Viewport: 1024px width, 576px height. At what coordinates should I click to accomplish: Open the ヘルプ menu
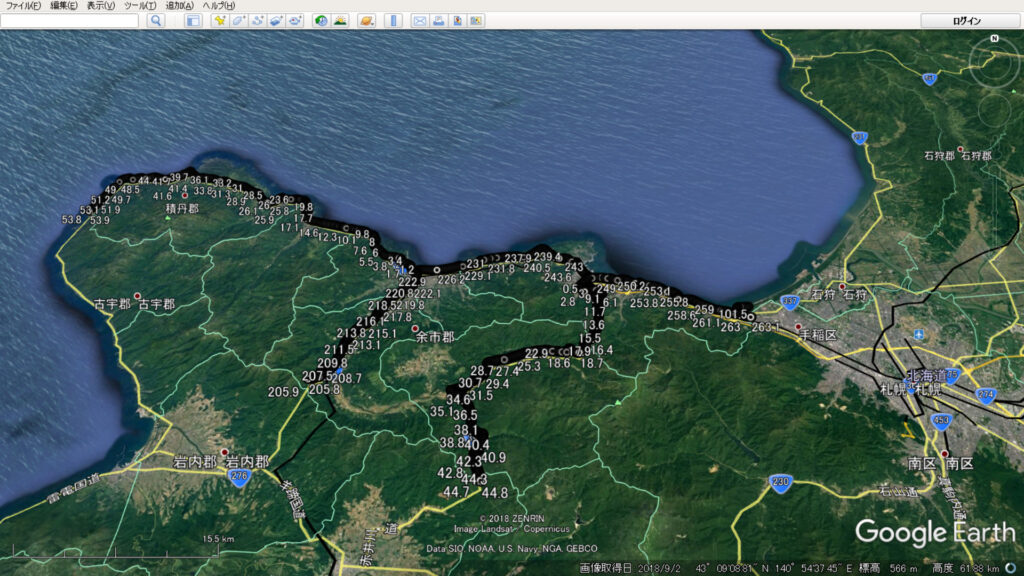[219, 6]
